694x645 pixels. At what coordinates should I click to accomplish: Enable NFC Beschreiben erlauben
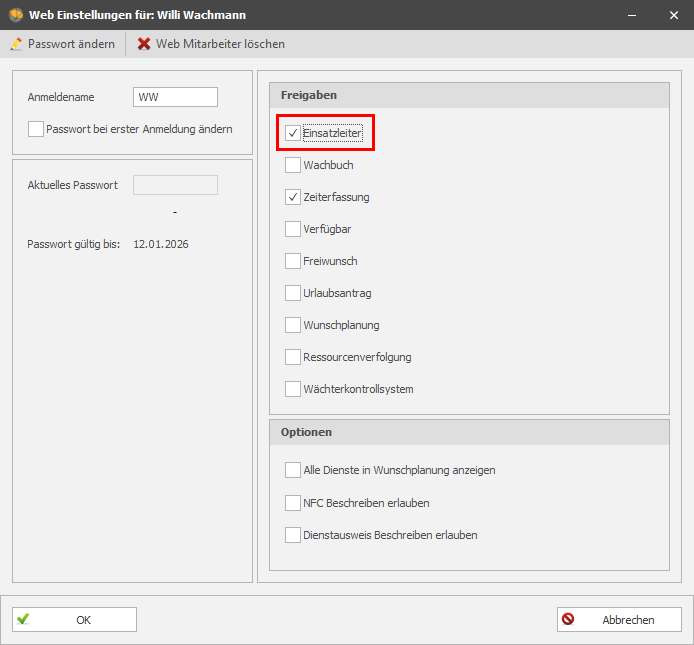[293, 503]
